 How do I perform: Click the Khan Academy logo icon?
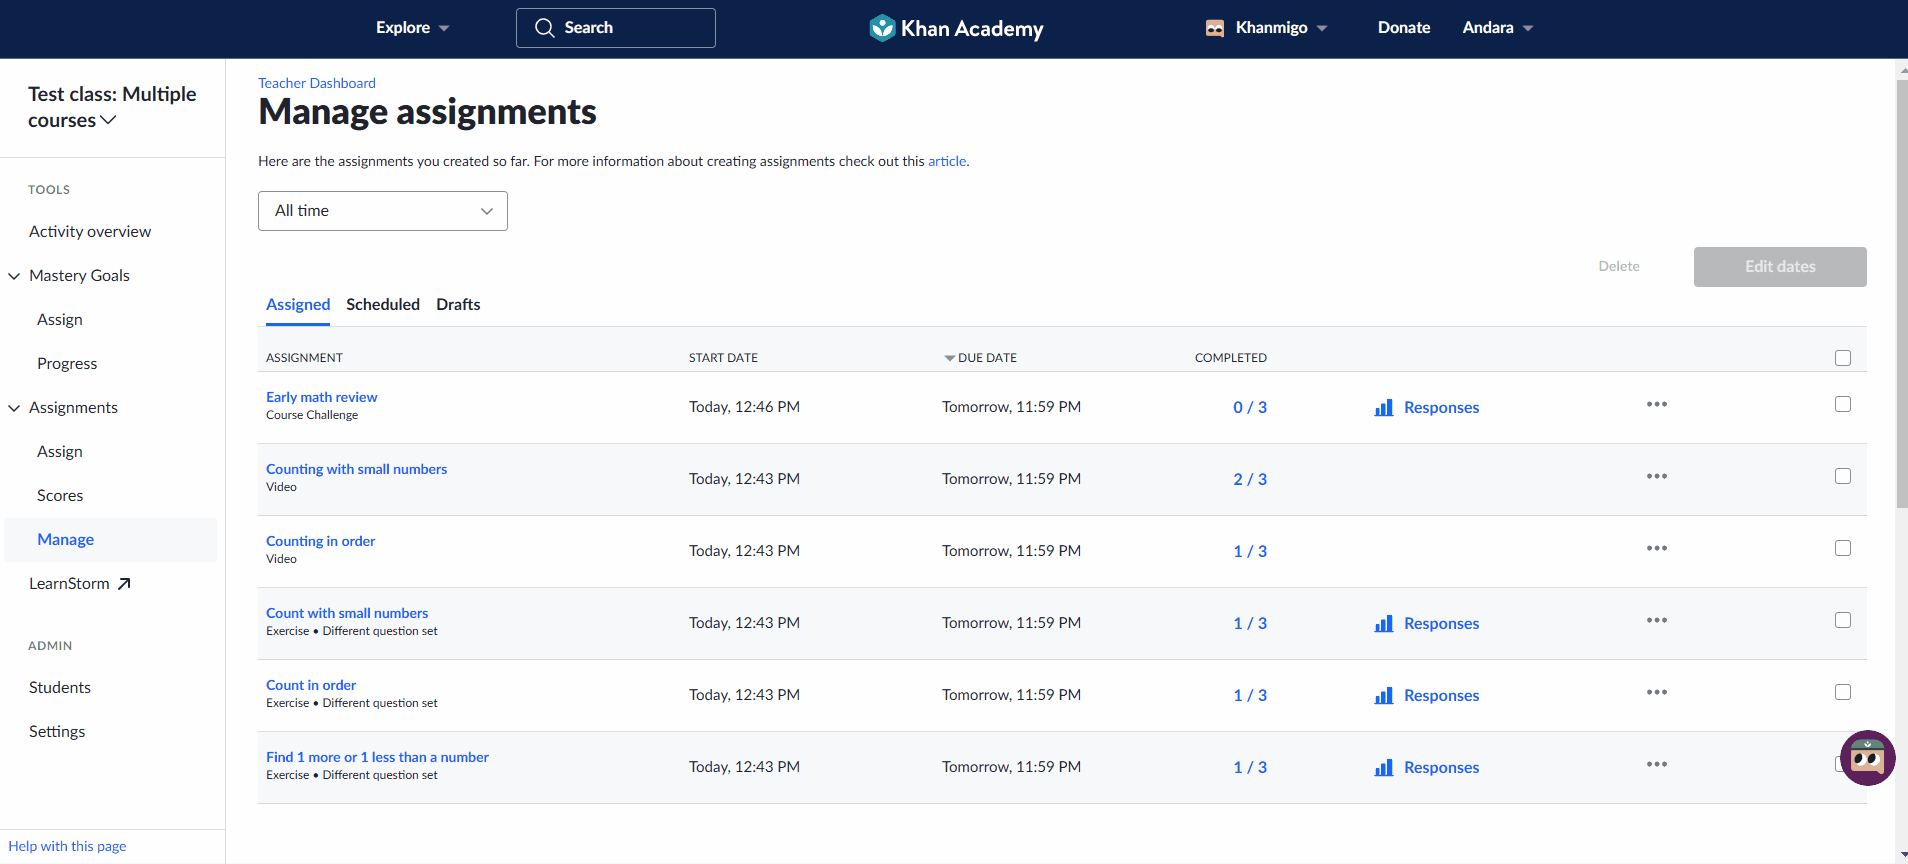coord(881,28)
